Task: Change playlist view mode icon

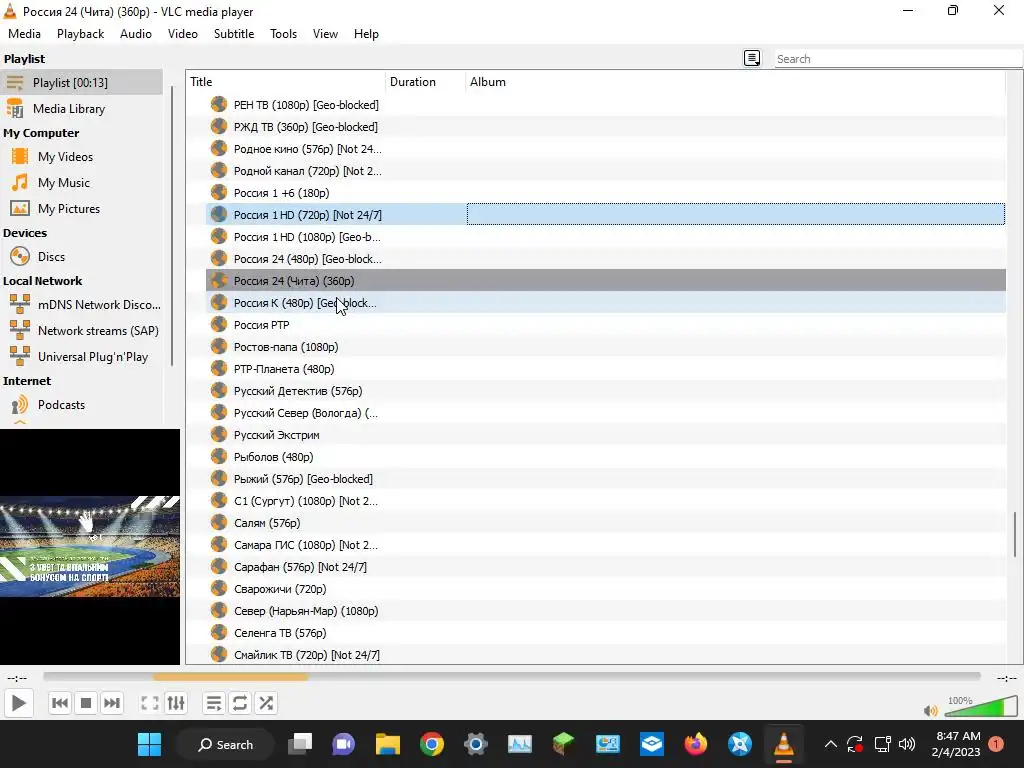Action: click(x=752, y=59)
